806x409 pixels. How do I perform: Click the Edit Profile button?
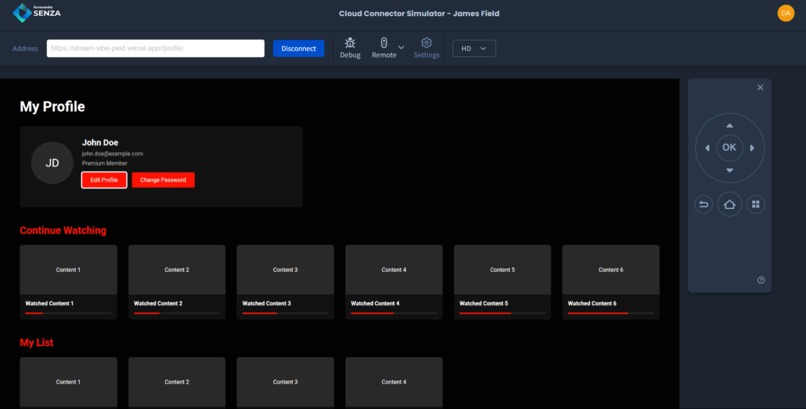click(x=104, y=180)
